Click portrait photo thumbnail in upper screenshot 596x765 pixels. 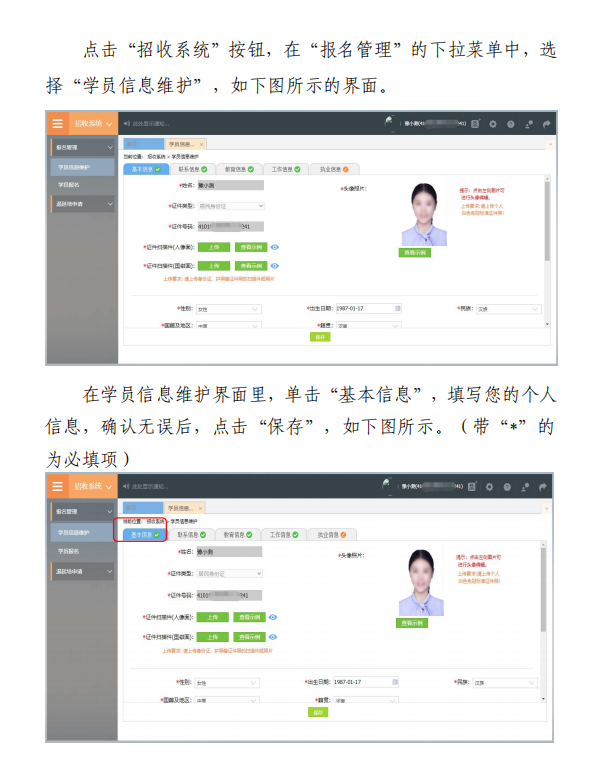coord(424,214)
